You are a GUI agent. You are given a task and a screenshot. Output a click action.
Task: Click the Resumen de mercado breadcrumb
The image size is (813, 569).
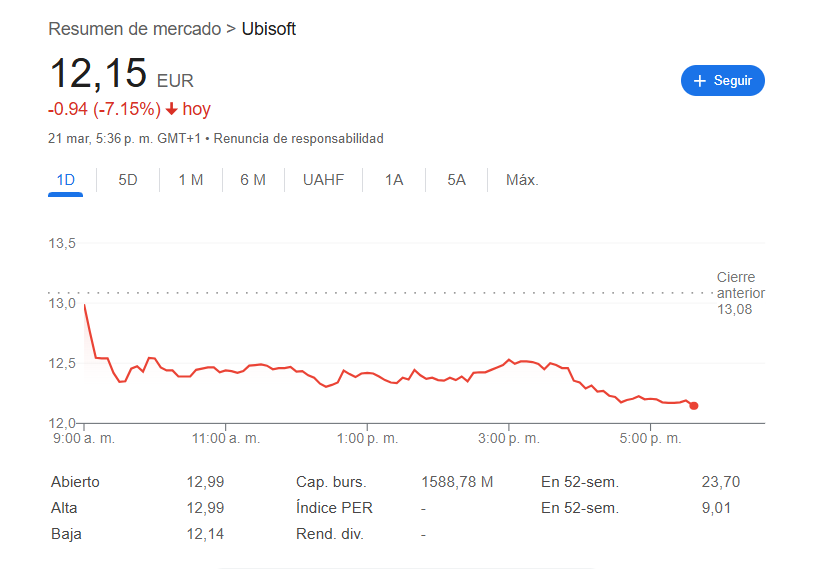135,29
